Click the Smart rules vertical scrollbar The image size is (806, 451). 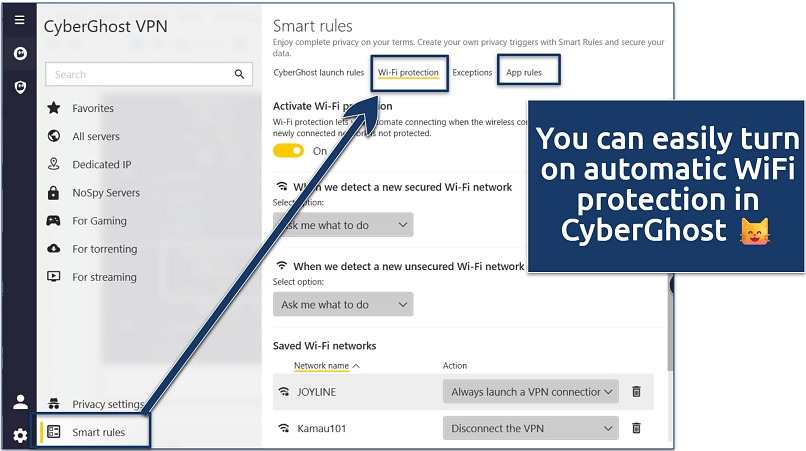670,324
